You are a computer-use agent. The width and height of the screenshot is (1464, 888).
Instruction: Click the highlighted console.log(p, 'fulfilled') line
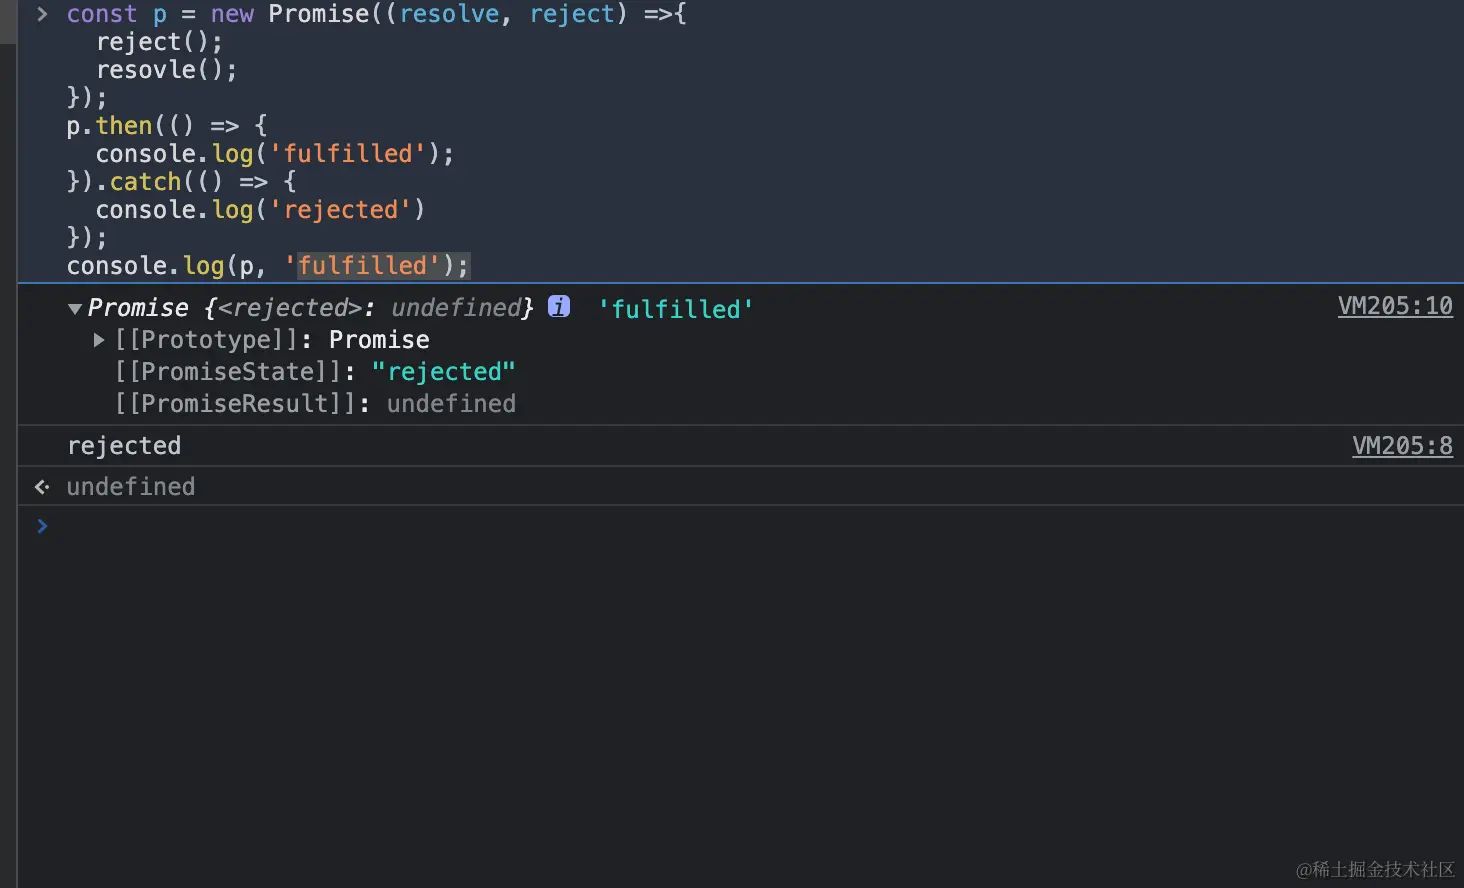click(x=268, y=266)
